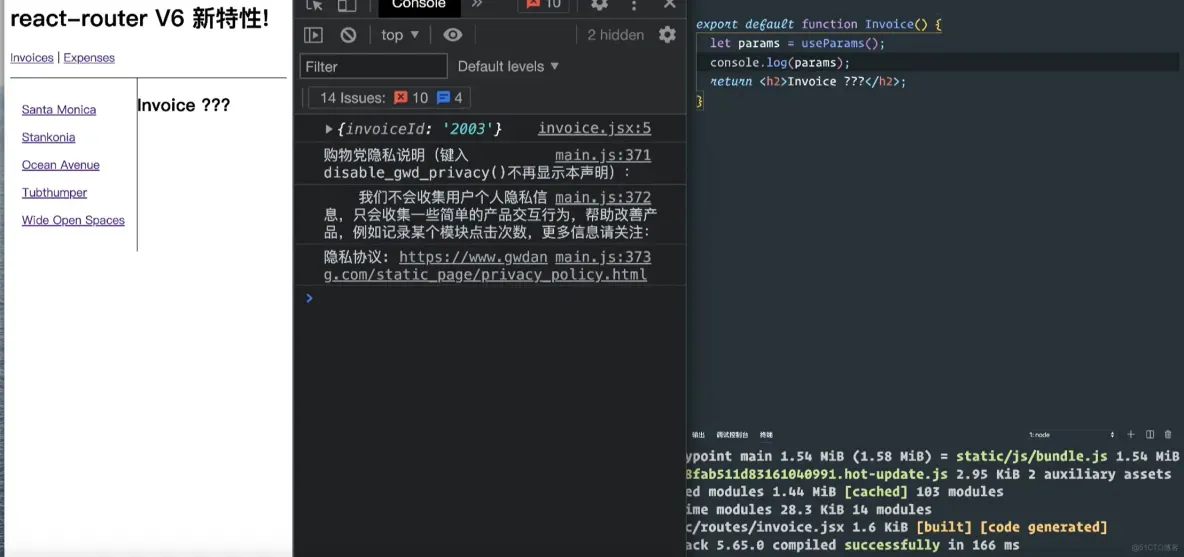Kill terminal using trash icon
This screenshot has width=1184, height=557.
1168,435
